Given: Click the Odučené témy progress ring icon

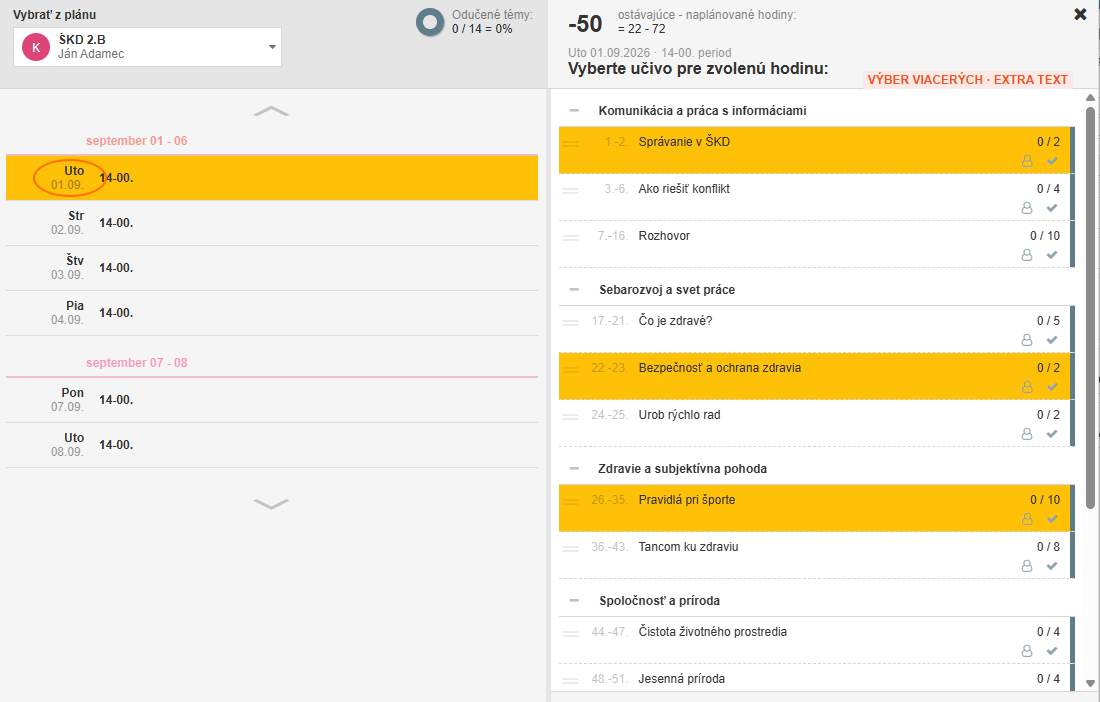Looking at the screenshot, I should tap(430, 22).
